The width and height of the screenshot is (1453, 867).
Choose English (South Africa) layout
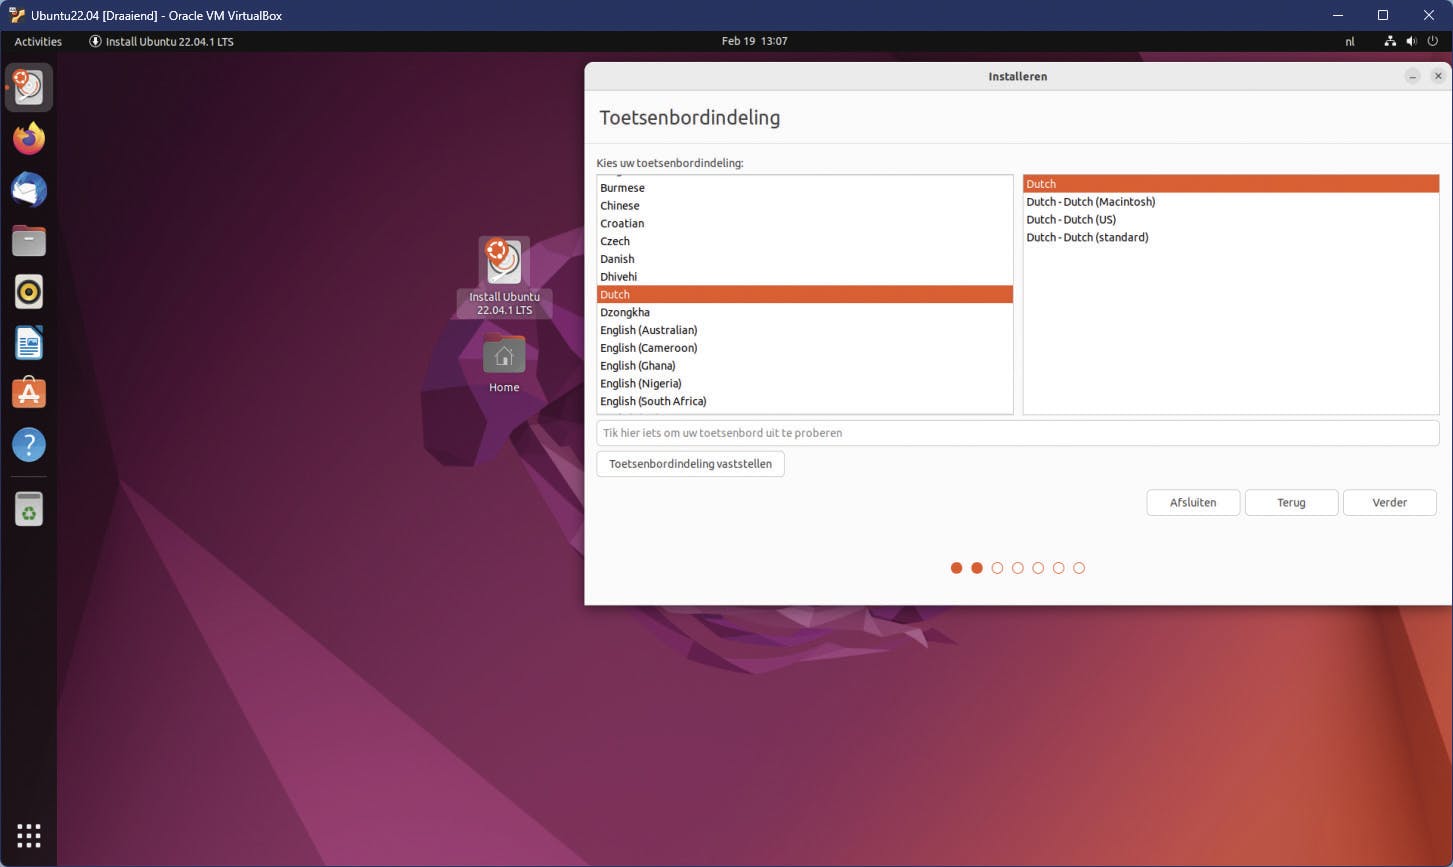coord(805,401)
